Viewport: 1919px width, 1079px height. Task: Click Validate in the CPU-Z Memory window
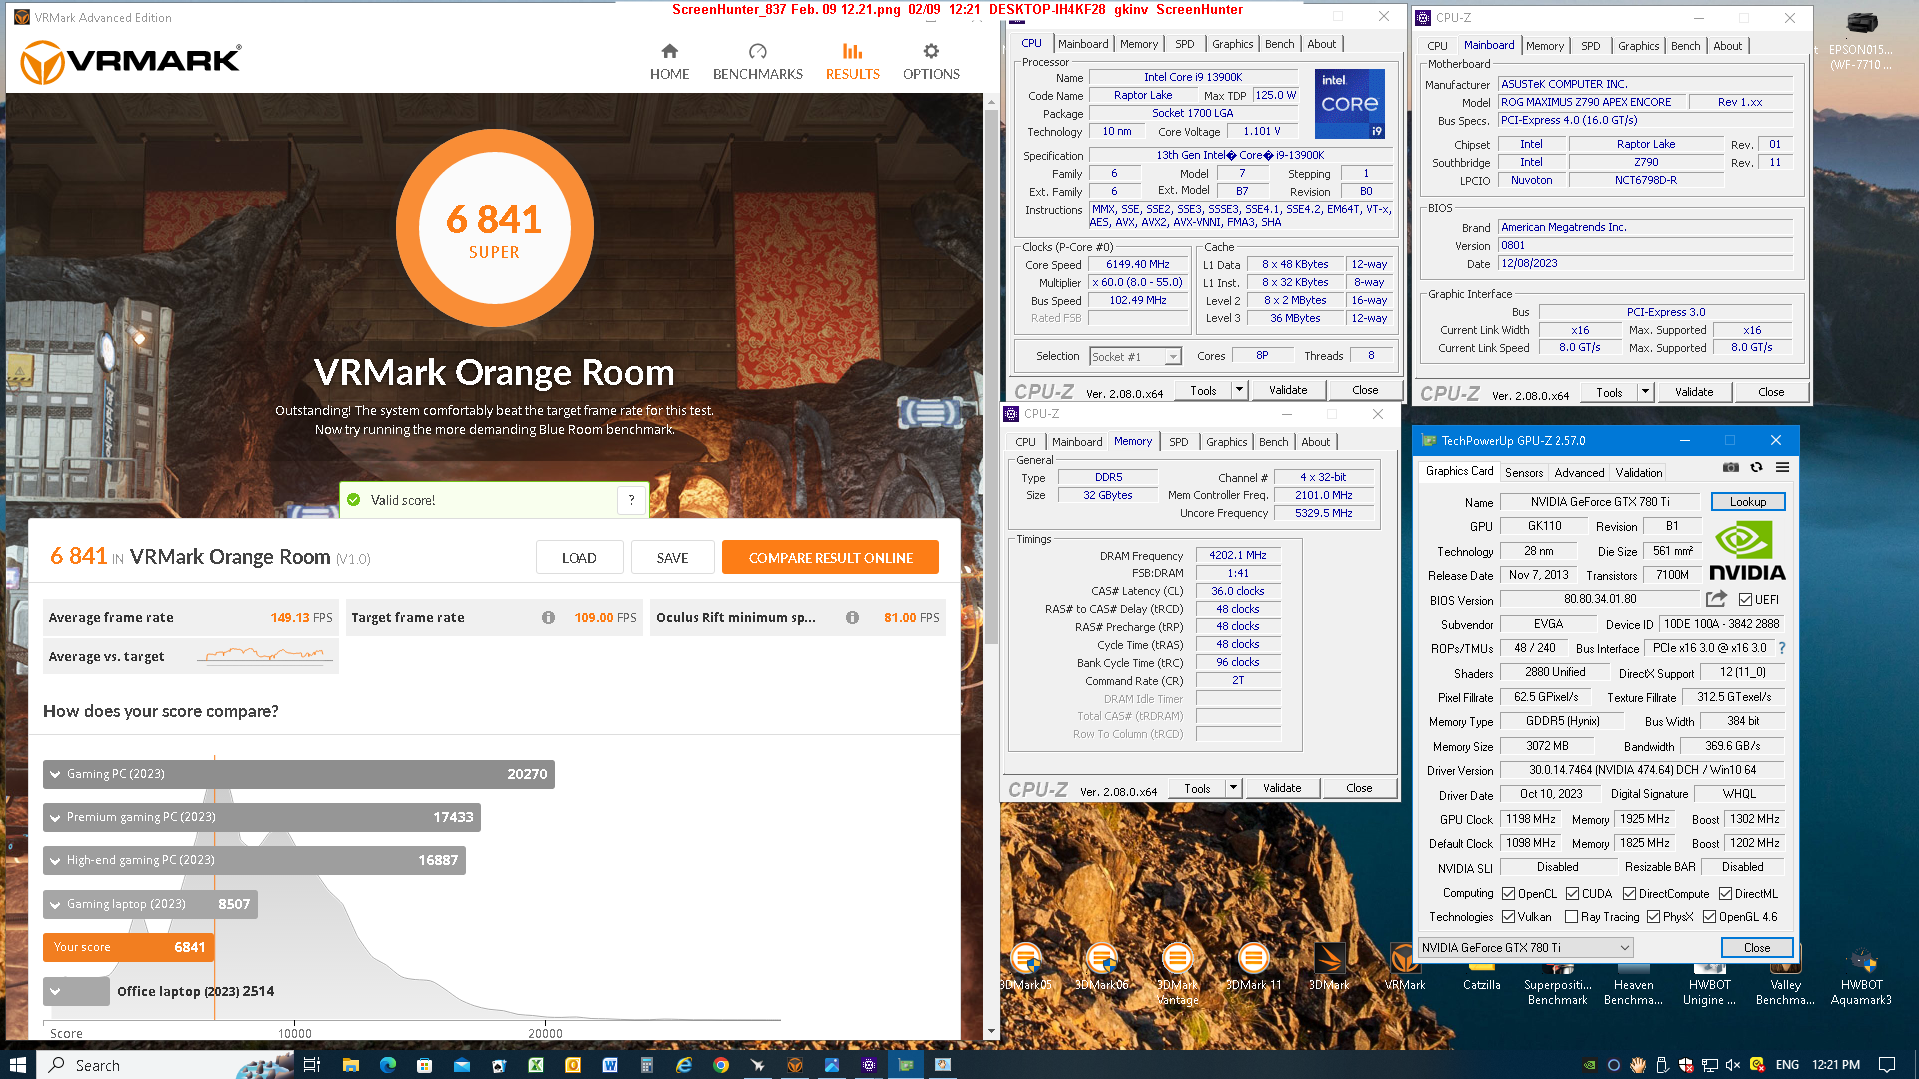[x=1281, y=788]
